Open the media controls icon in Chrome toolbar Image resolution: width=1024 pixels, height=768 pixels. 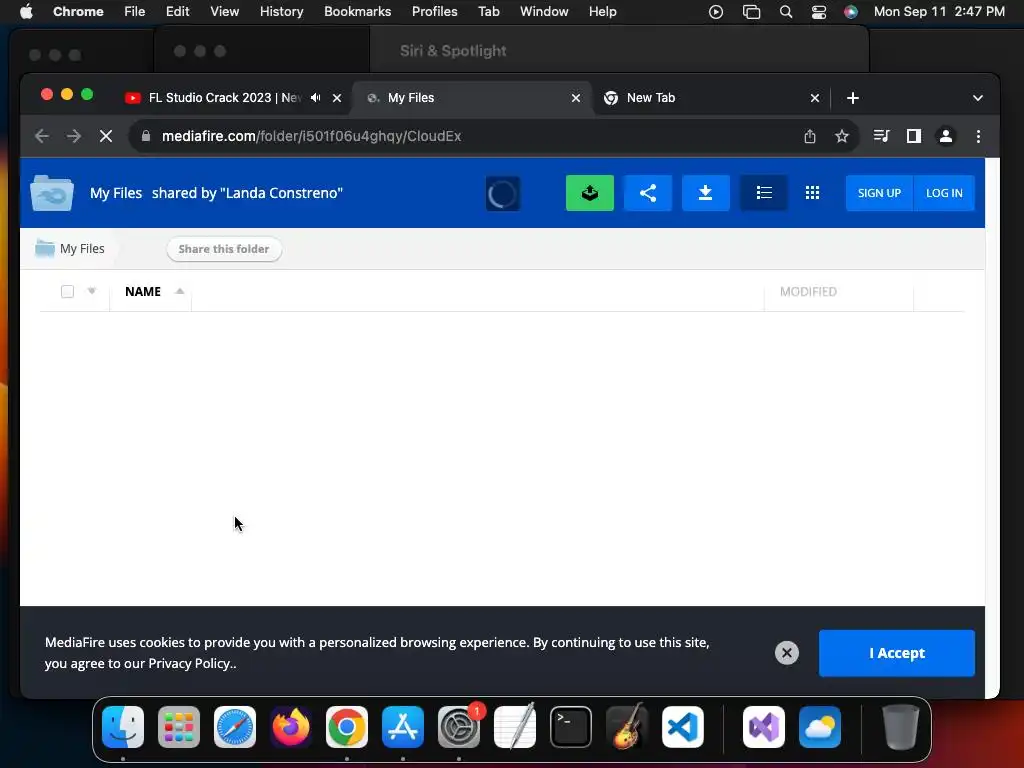coord(881,136)
